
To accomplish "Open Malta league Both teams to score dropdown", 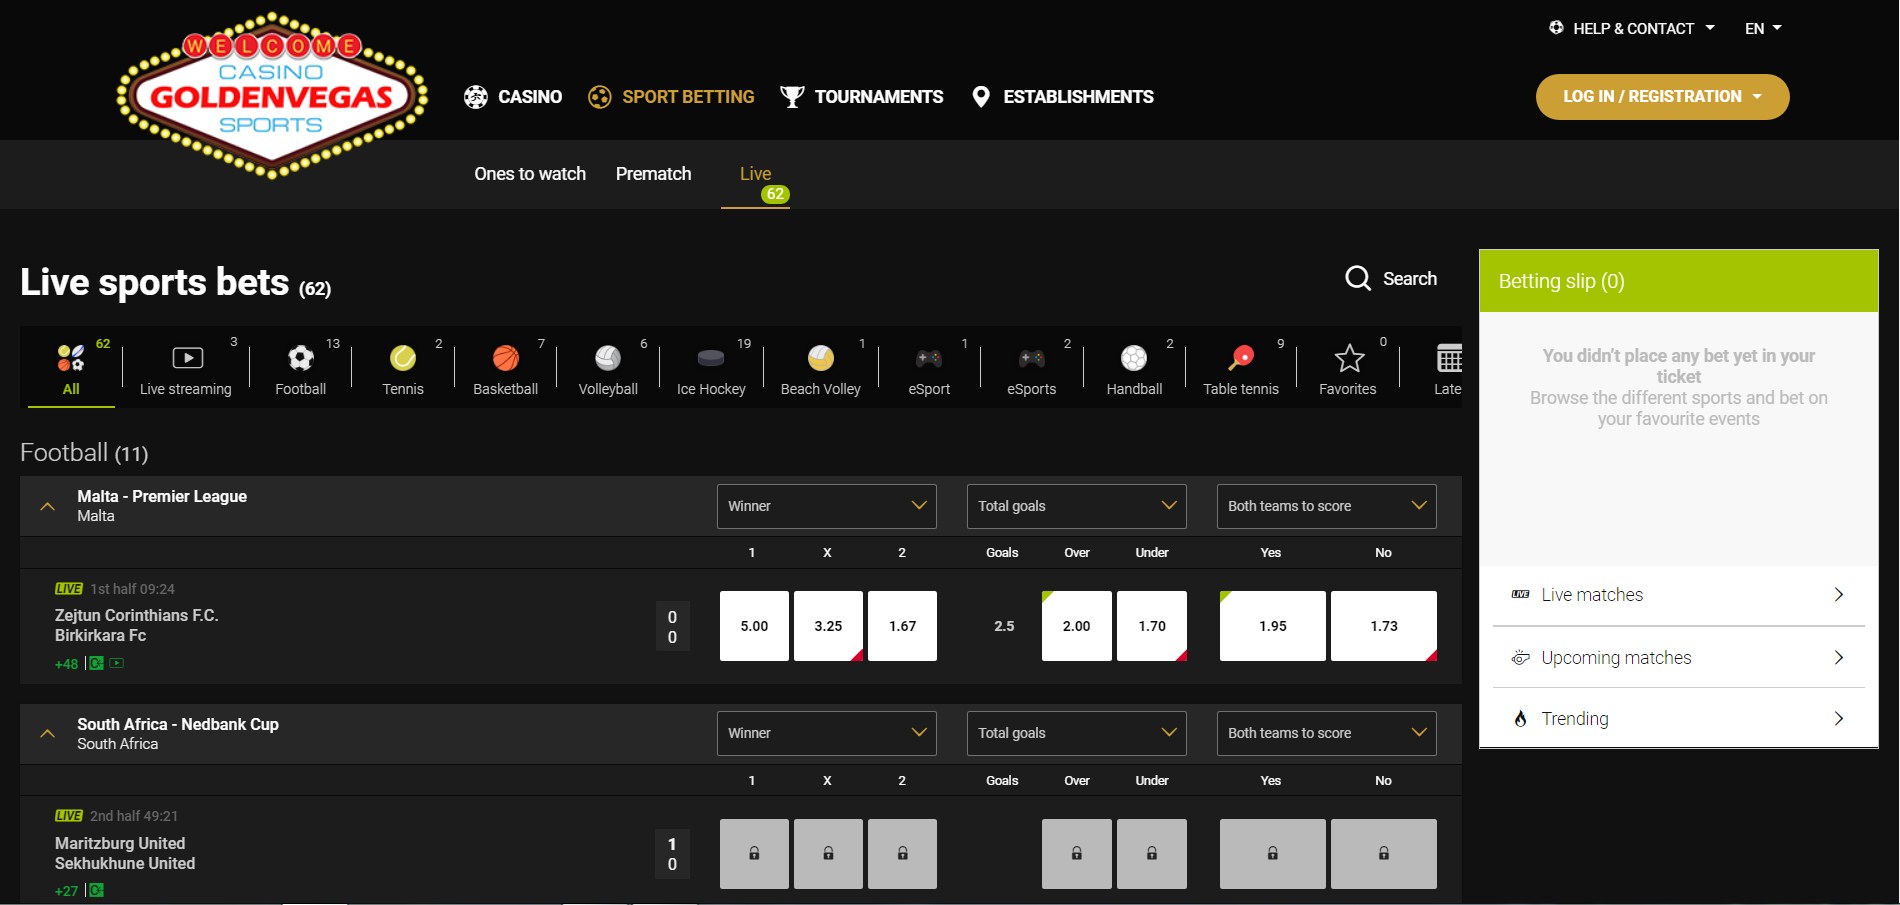I will click(x=1327, y=506).
